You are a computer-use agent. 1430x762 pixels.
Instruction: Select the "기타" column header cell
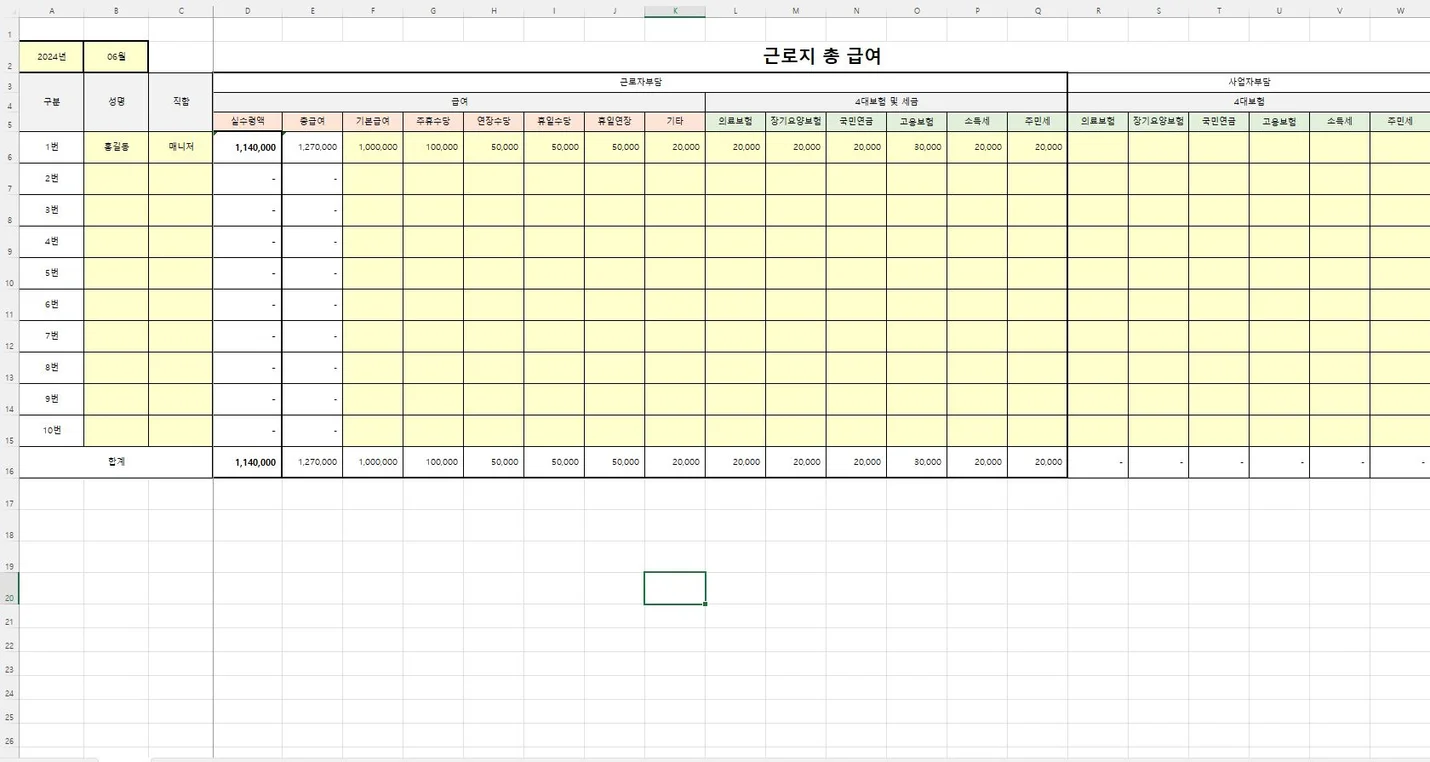675,121
